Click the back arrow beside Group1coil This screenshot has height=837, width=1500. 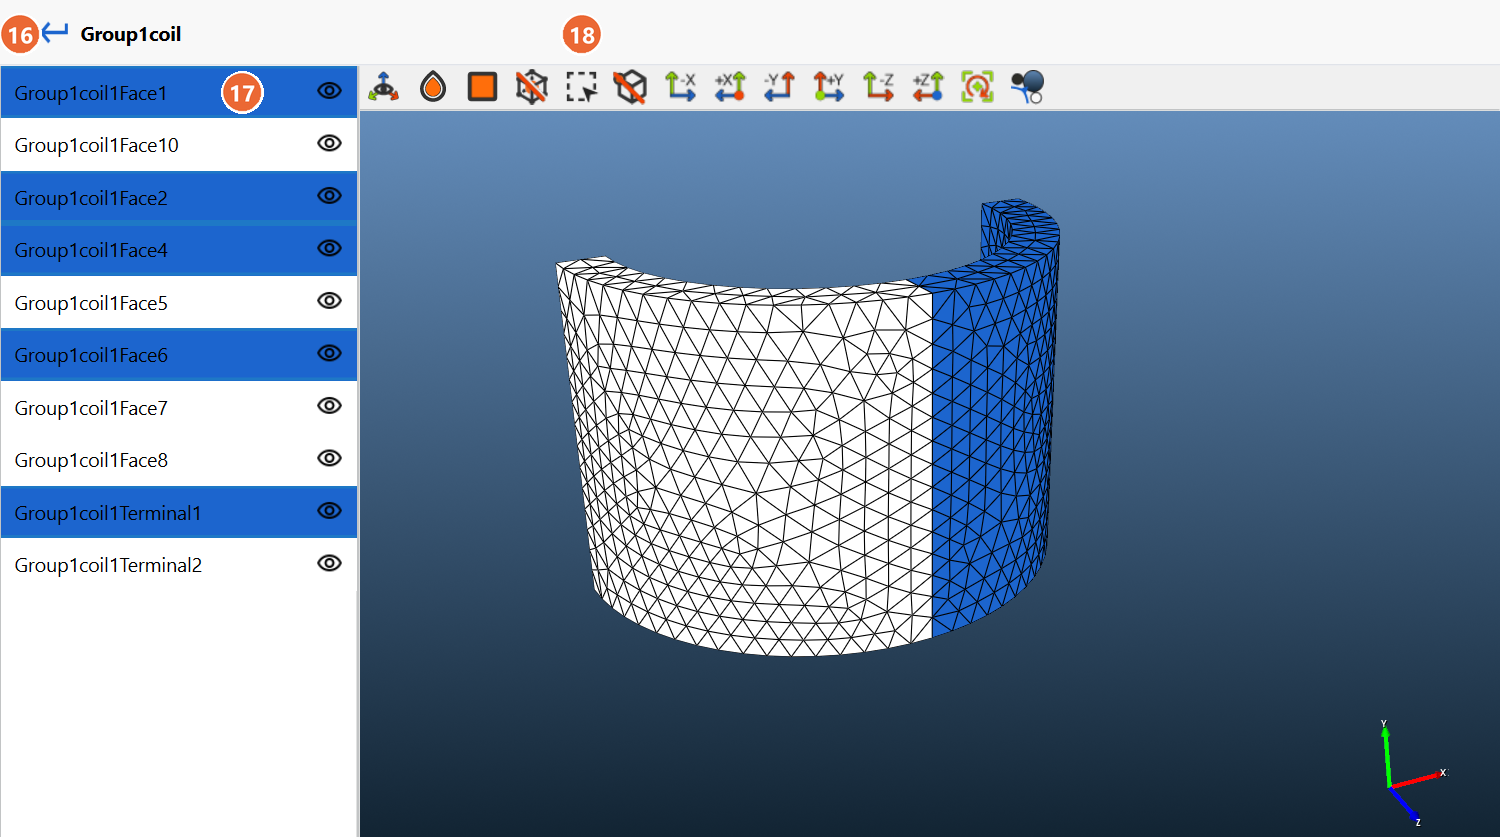[55, 33]
